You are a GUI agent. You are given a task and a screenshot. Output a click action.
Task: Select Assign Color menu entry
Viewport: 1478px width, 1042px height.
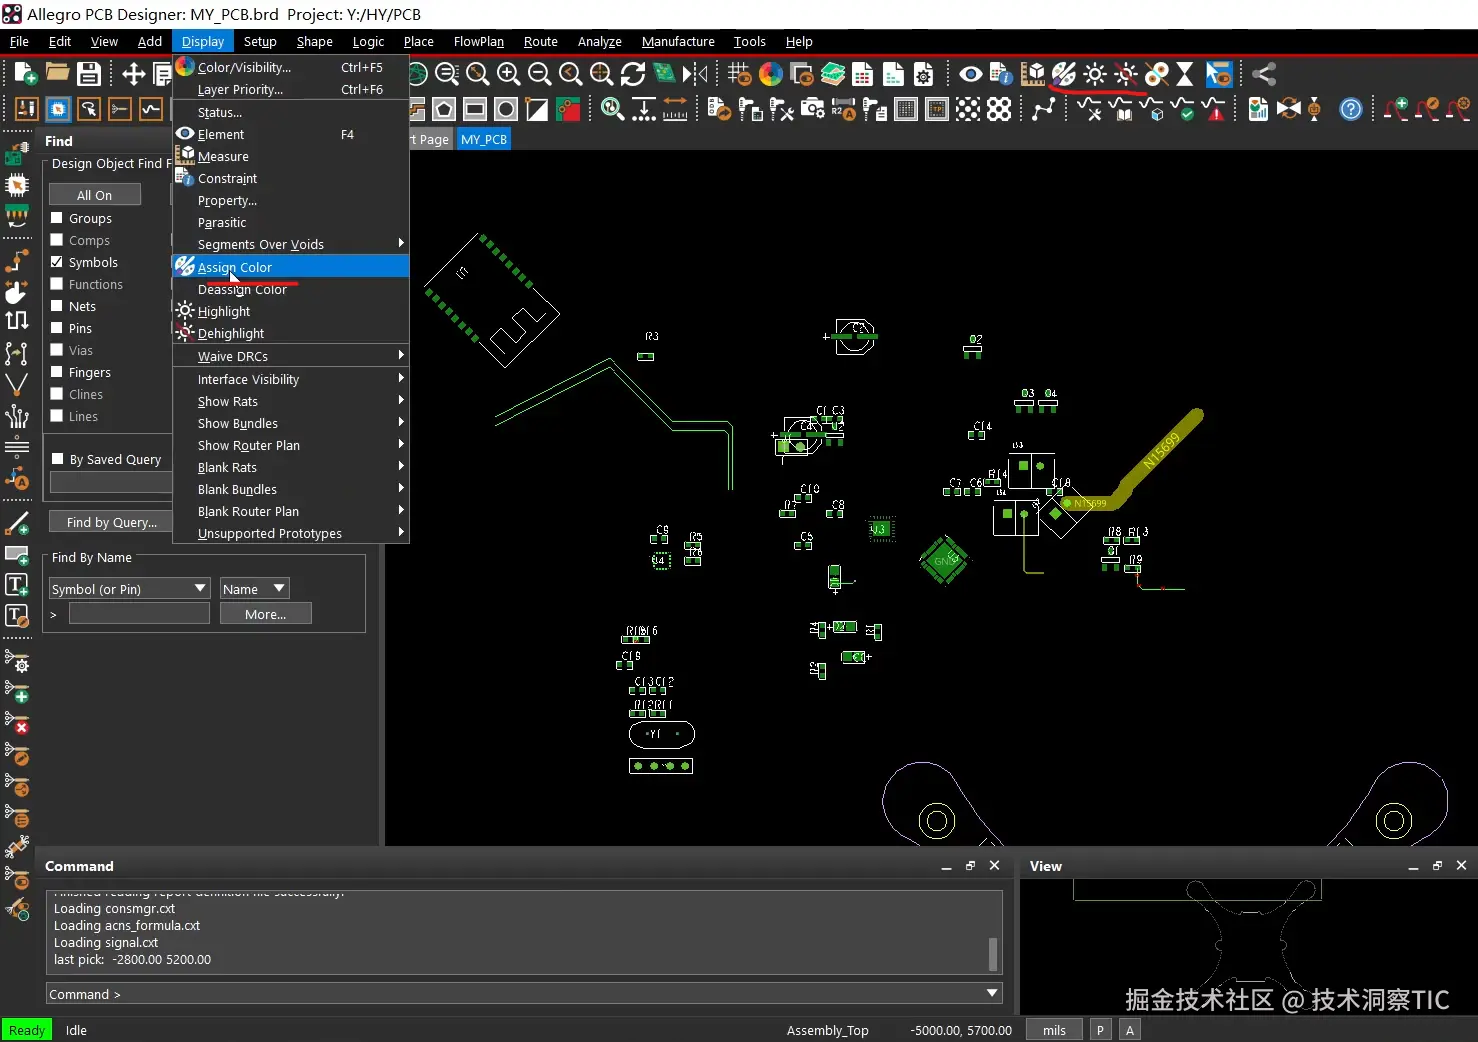[x=291, y=267]
